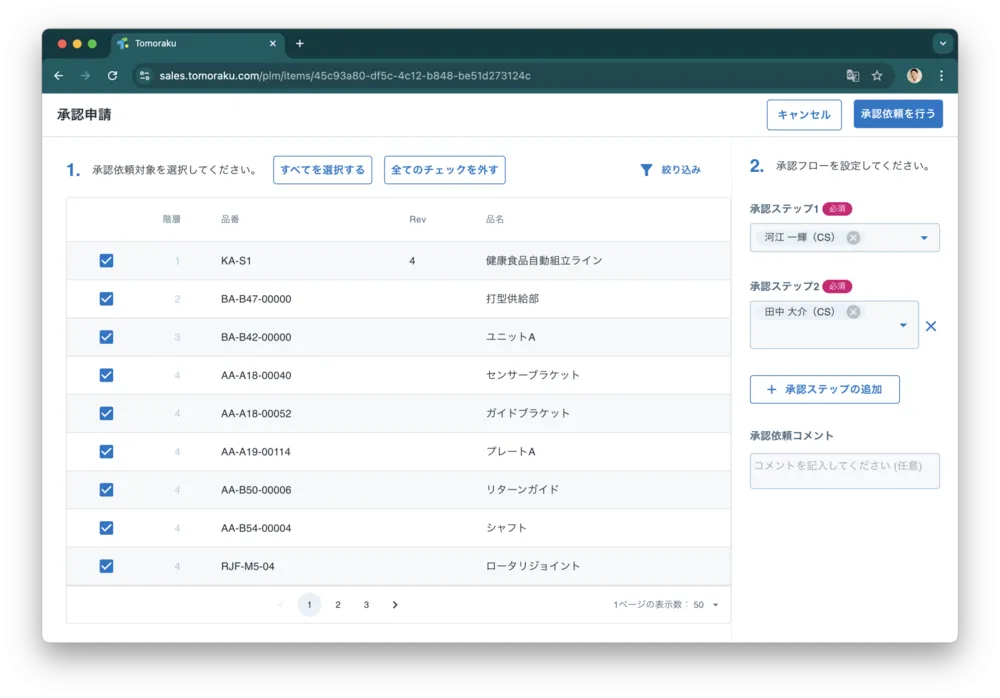
Task: Click すべてを選択する to select all items
Action: click(320, 170)
